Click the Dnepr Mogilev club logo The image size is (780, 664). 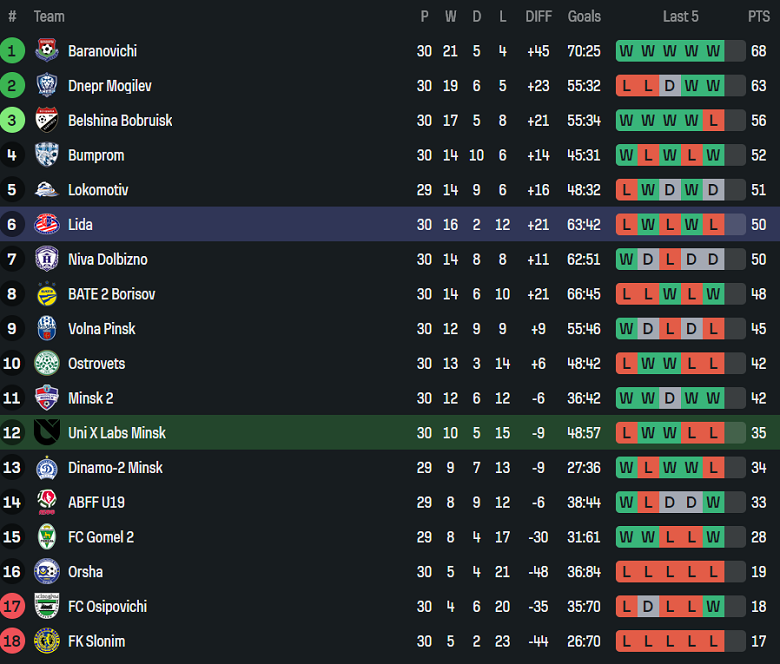(x=47, y=86)
